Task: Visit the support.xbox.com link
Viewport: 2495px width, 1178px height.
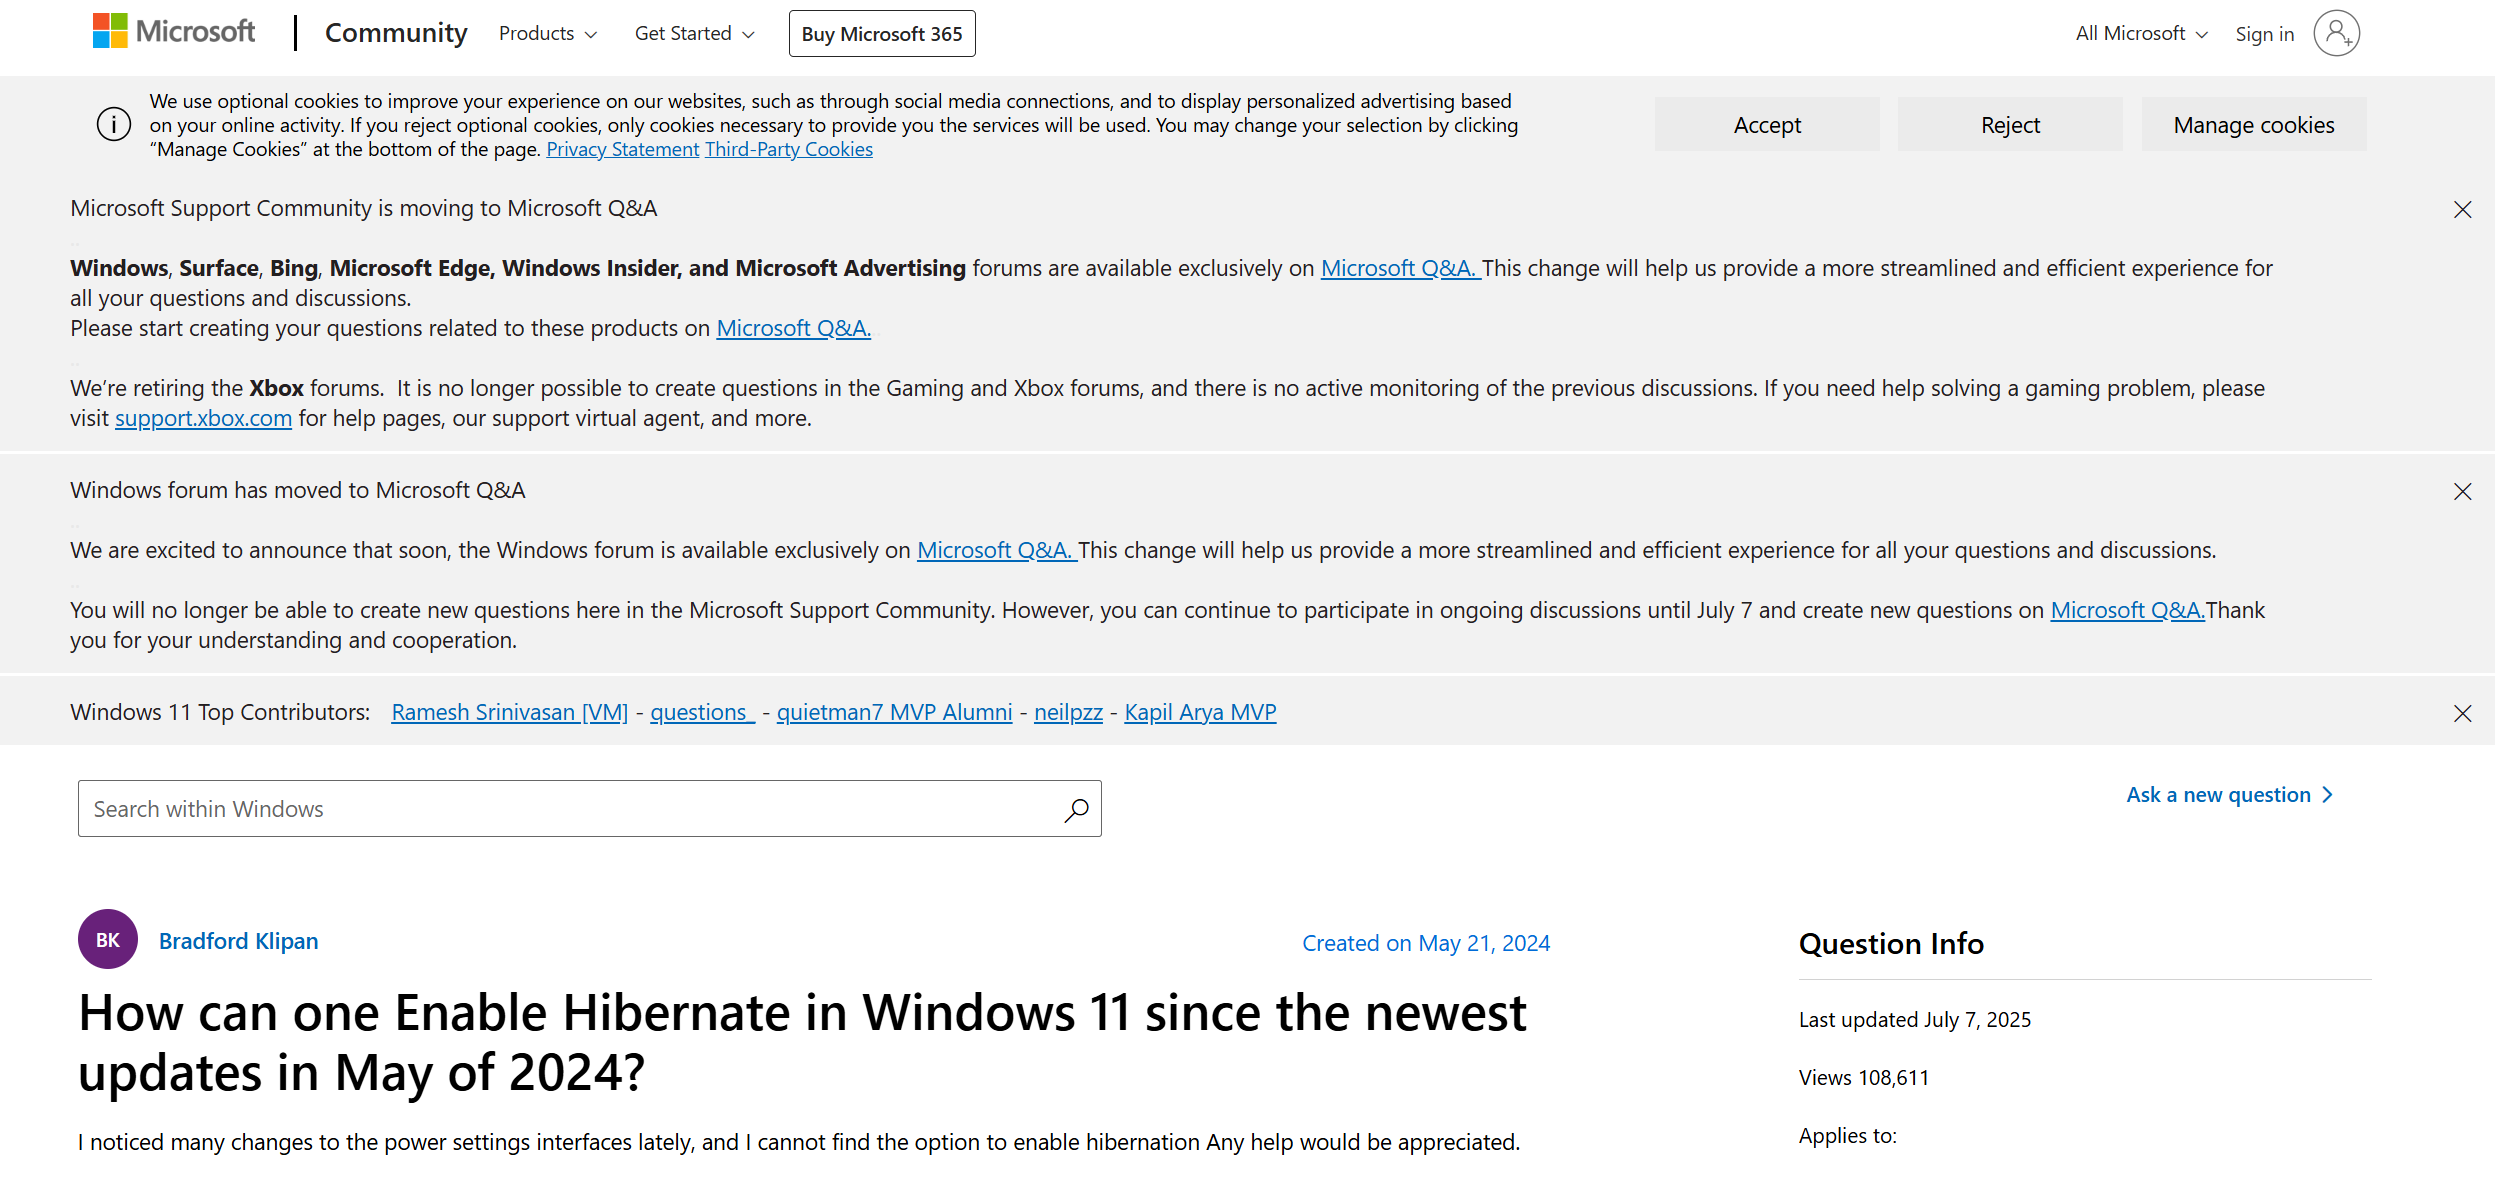Action: point(203,418)
